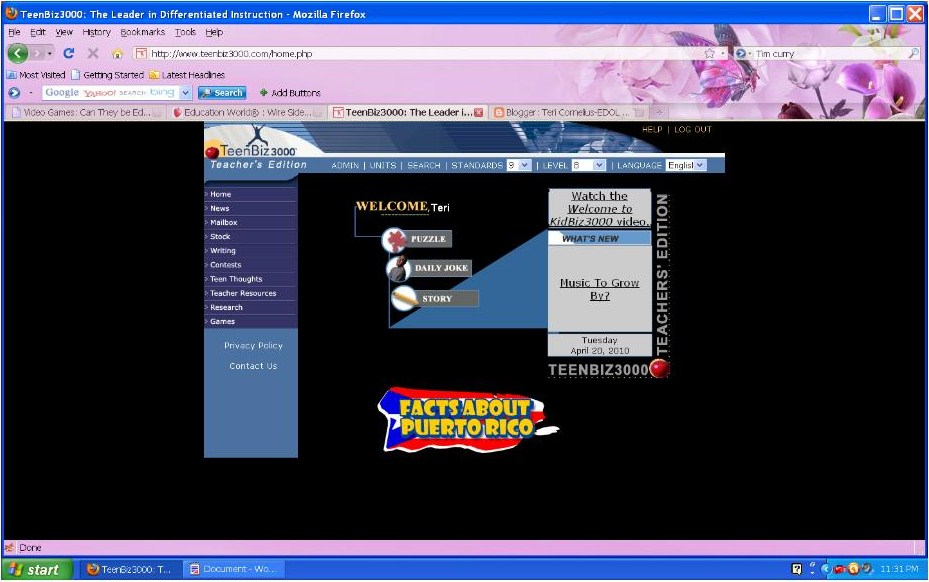Screen dimensions: 929x582
Task: Click the Firefox icon in the title bar
Action: [x=11, y=13]
